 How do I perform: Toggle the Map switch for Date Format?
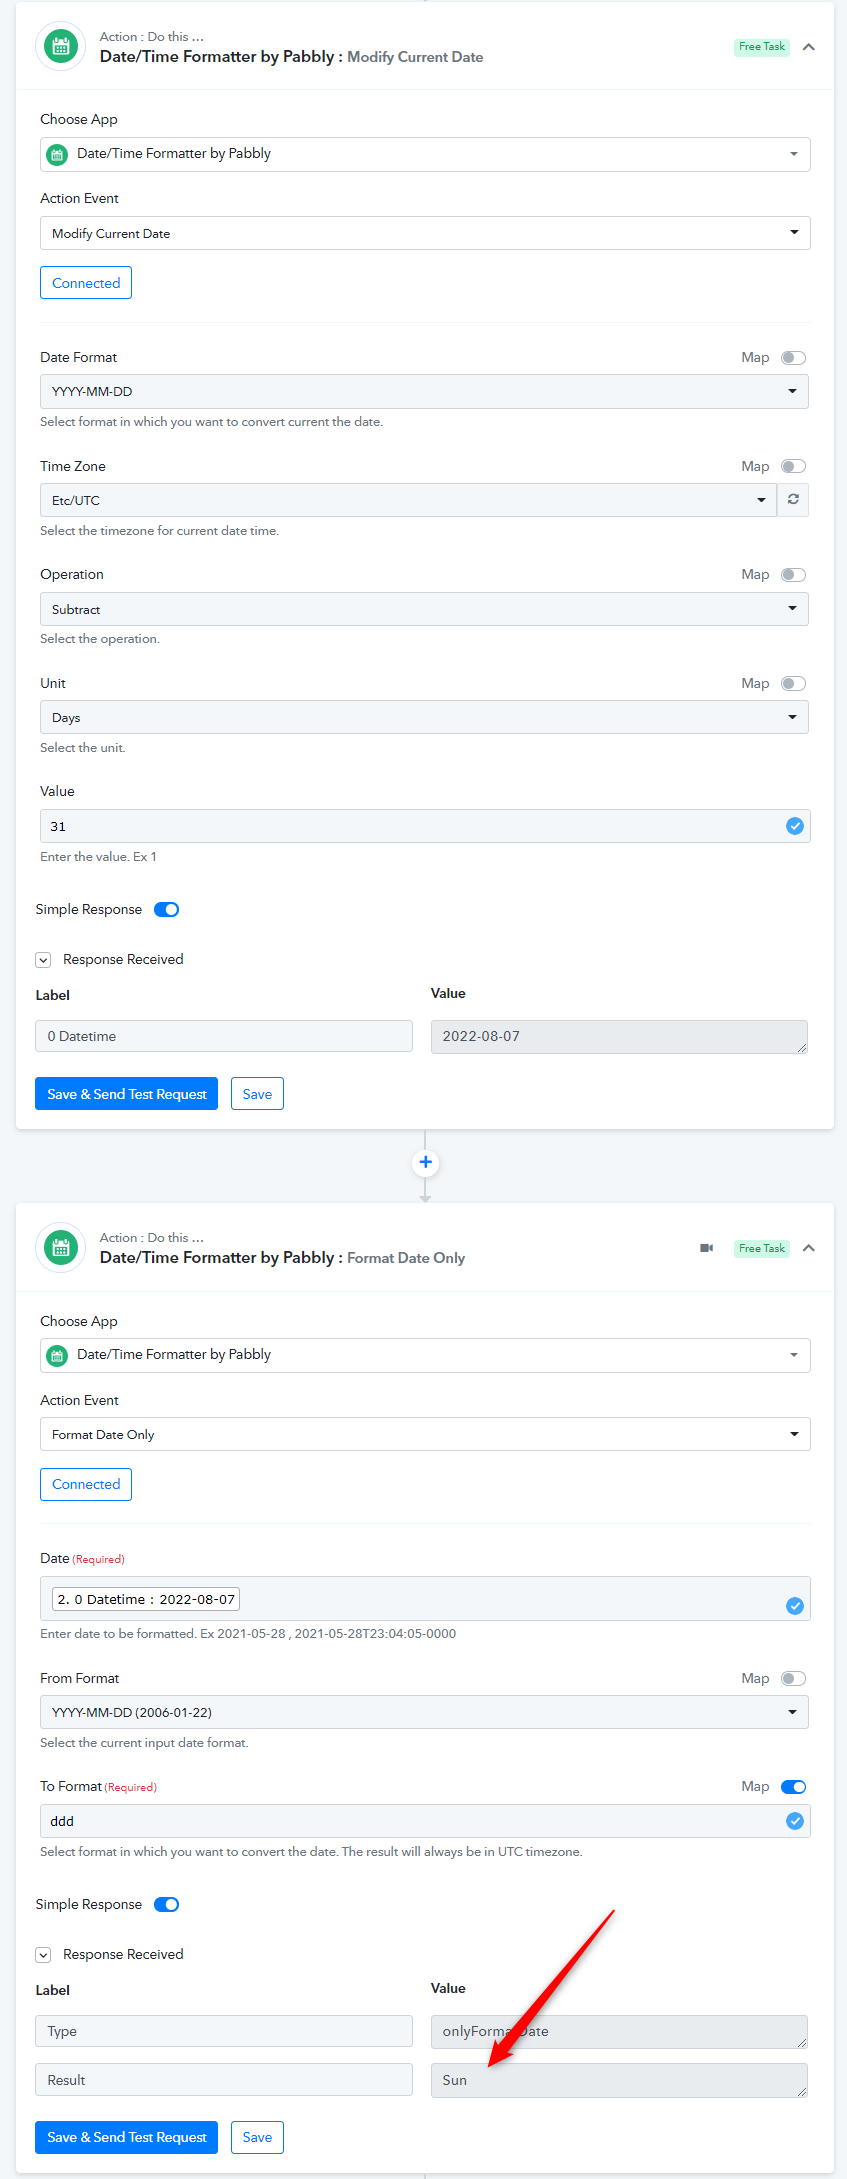pos(794,358)
